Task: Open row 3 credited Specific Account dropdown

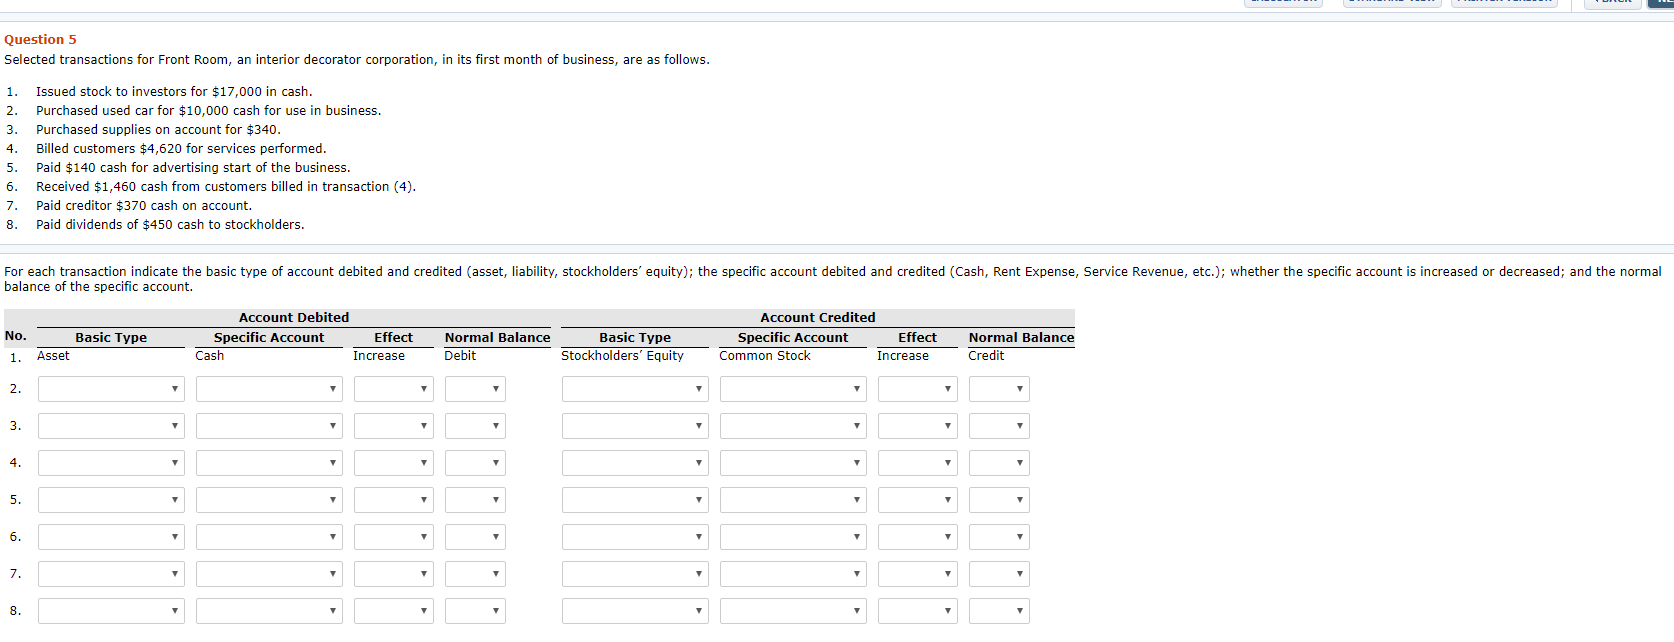Action: coord(793,426)
